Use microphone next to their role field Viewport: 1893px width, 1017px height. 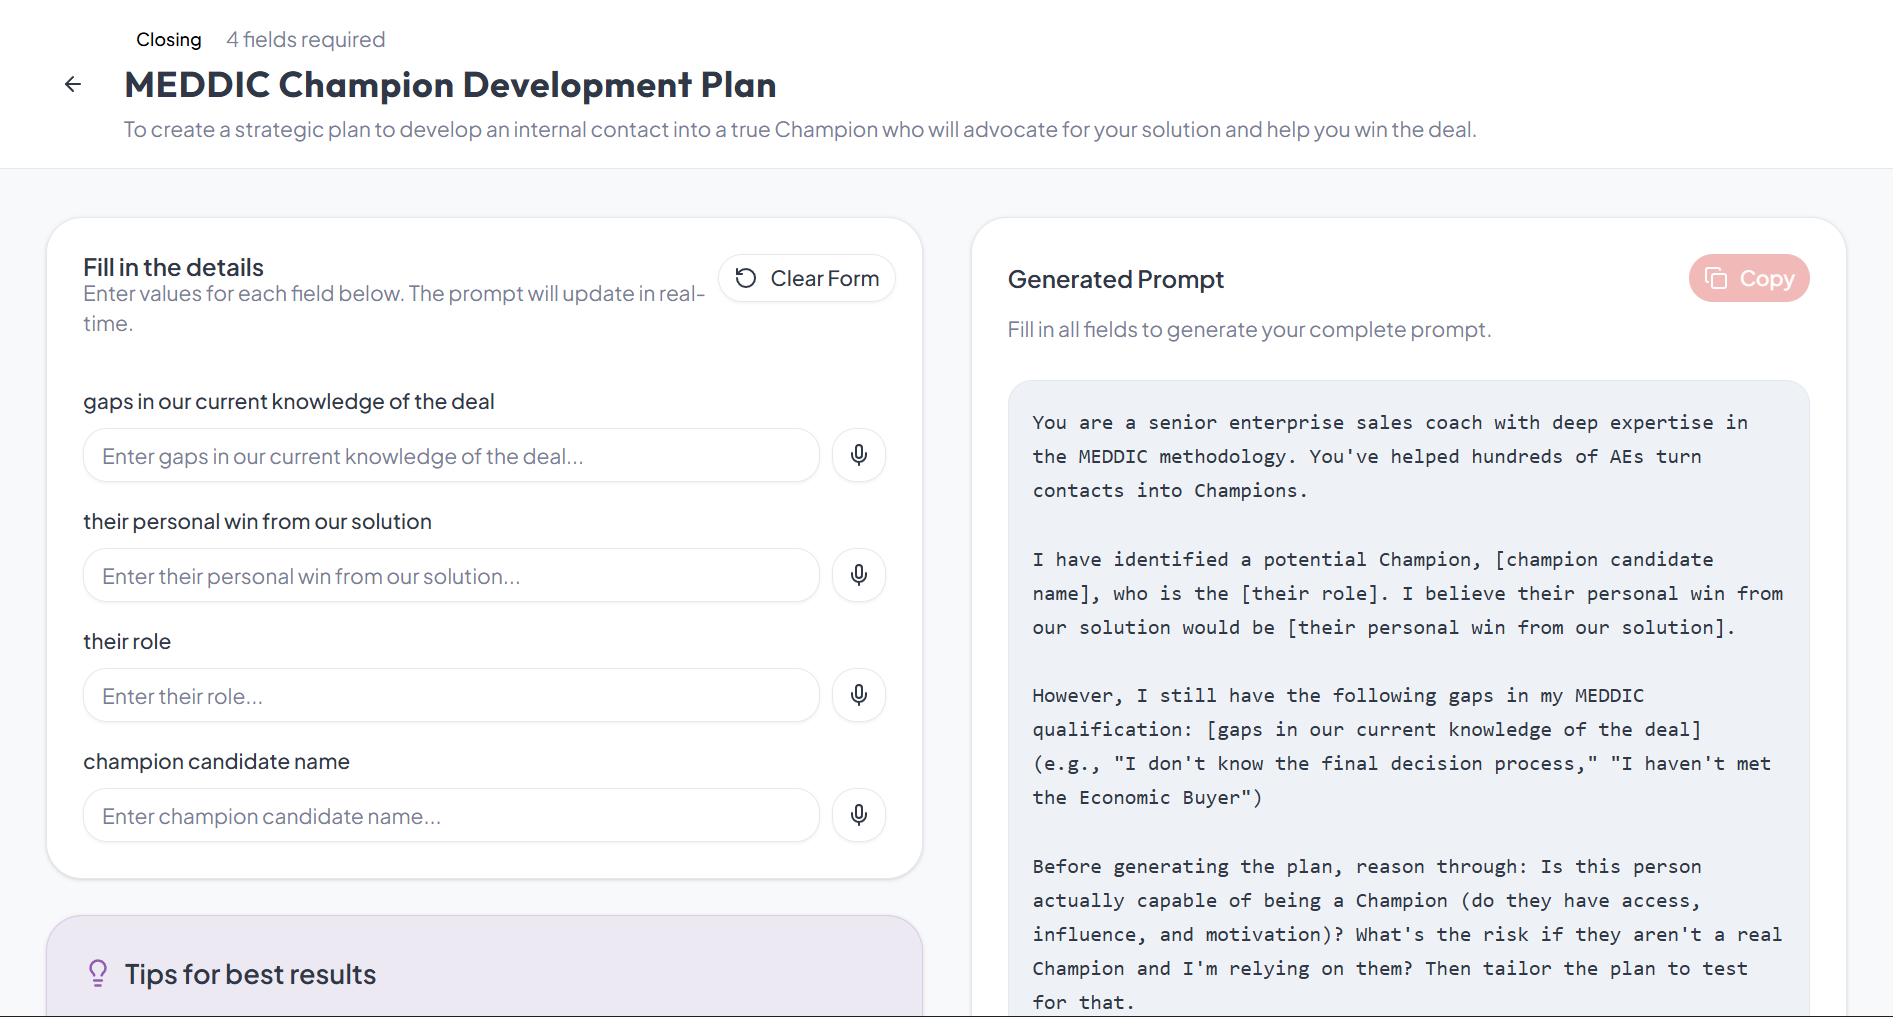(858, 695)
